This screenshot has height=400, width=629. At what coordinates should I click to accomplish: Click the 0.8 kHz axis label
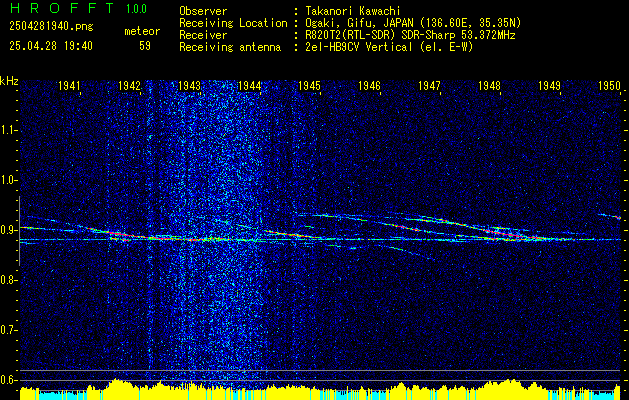point(8,280)
